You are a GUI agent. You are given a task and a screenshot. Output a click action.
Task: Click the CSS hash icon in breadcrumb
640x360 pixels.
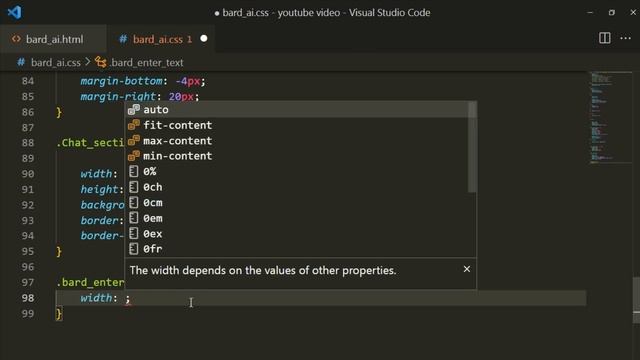coord(21,62)
